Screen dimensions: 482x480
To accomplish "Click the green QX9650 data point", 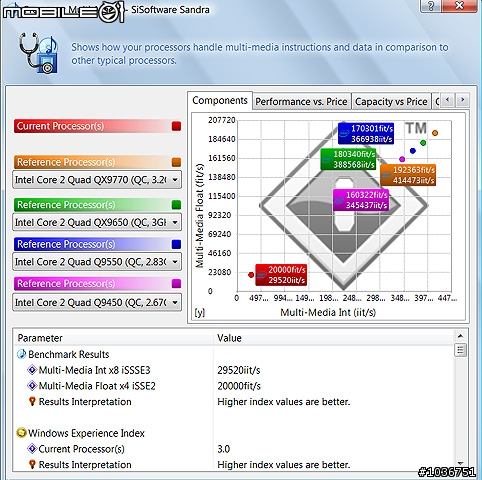I will [x=423, y=143].
